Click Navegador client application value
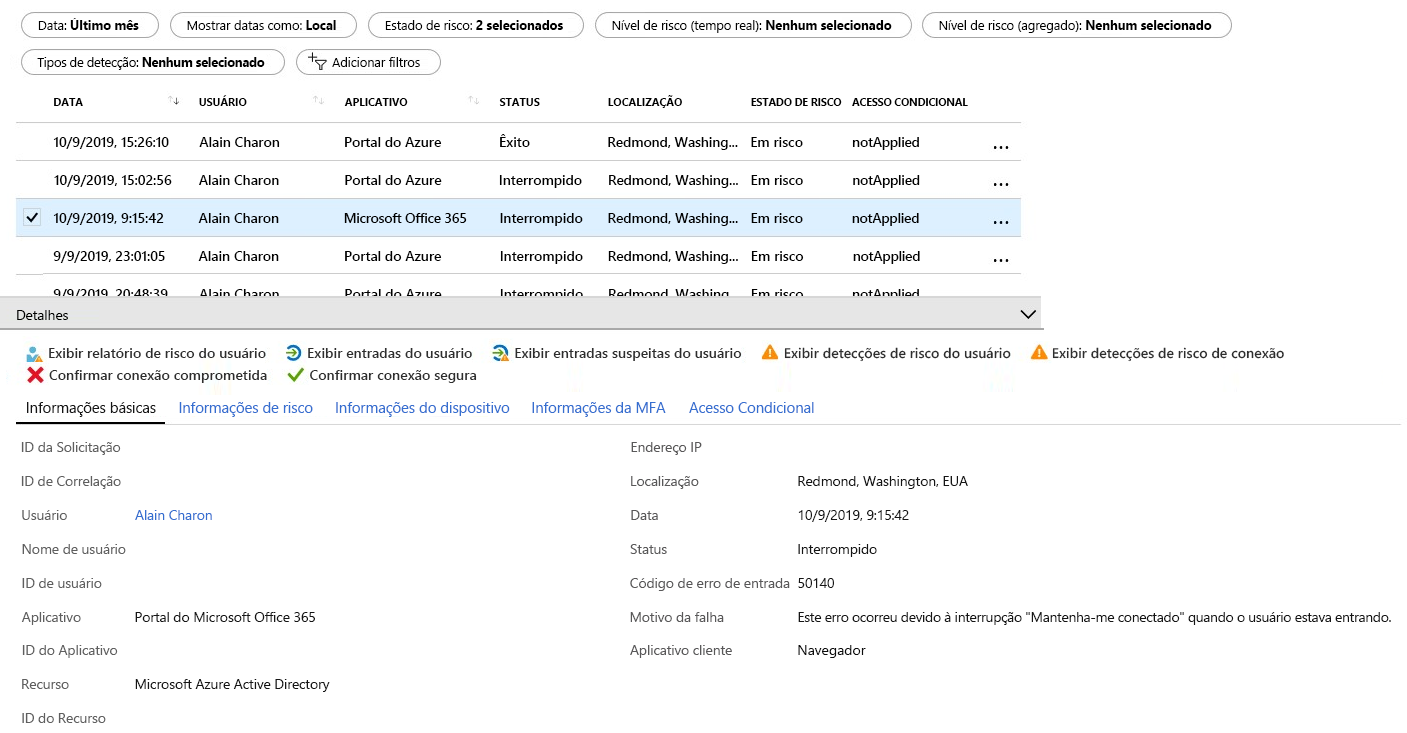Viewport: 1407px width, 733px height. [831, 651]
